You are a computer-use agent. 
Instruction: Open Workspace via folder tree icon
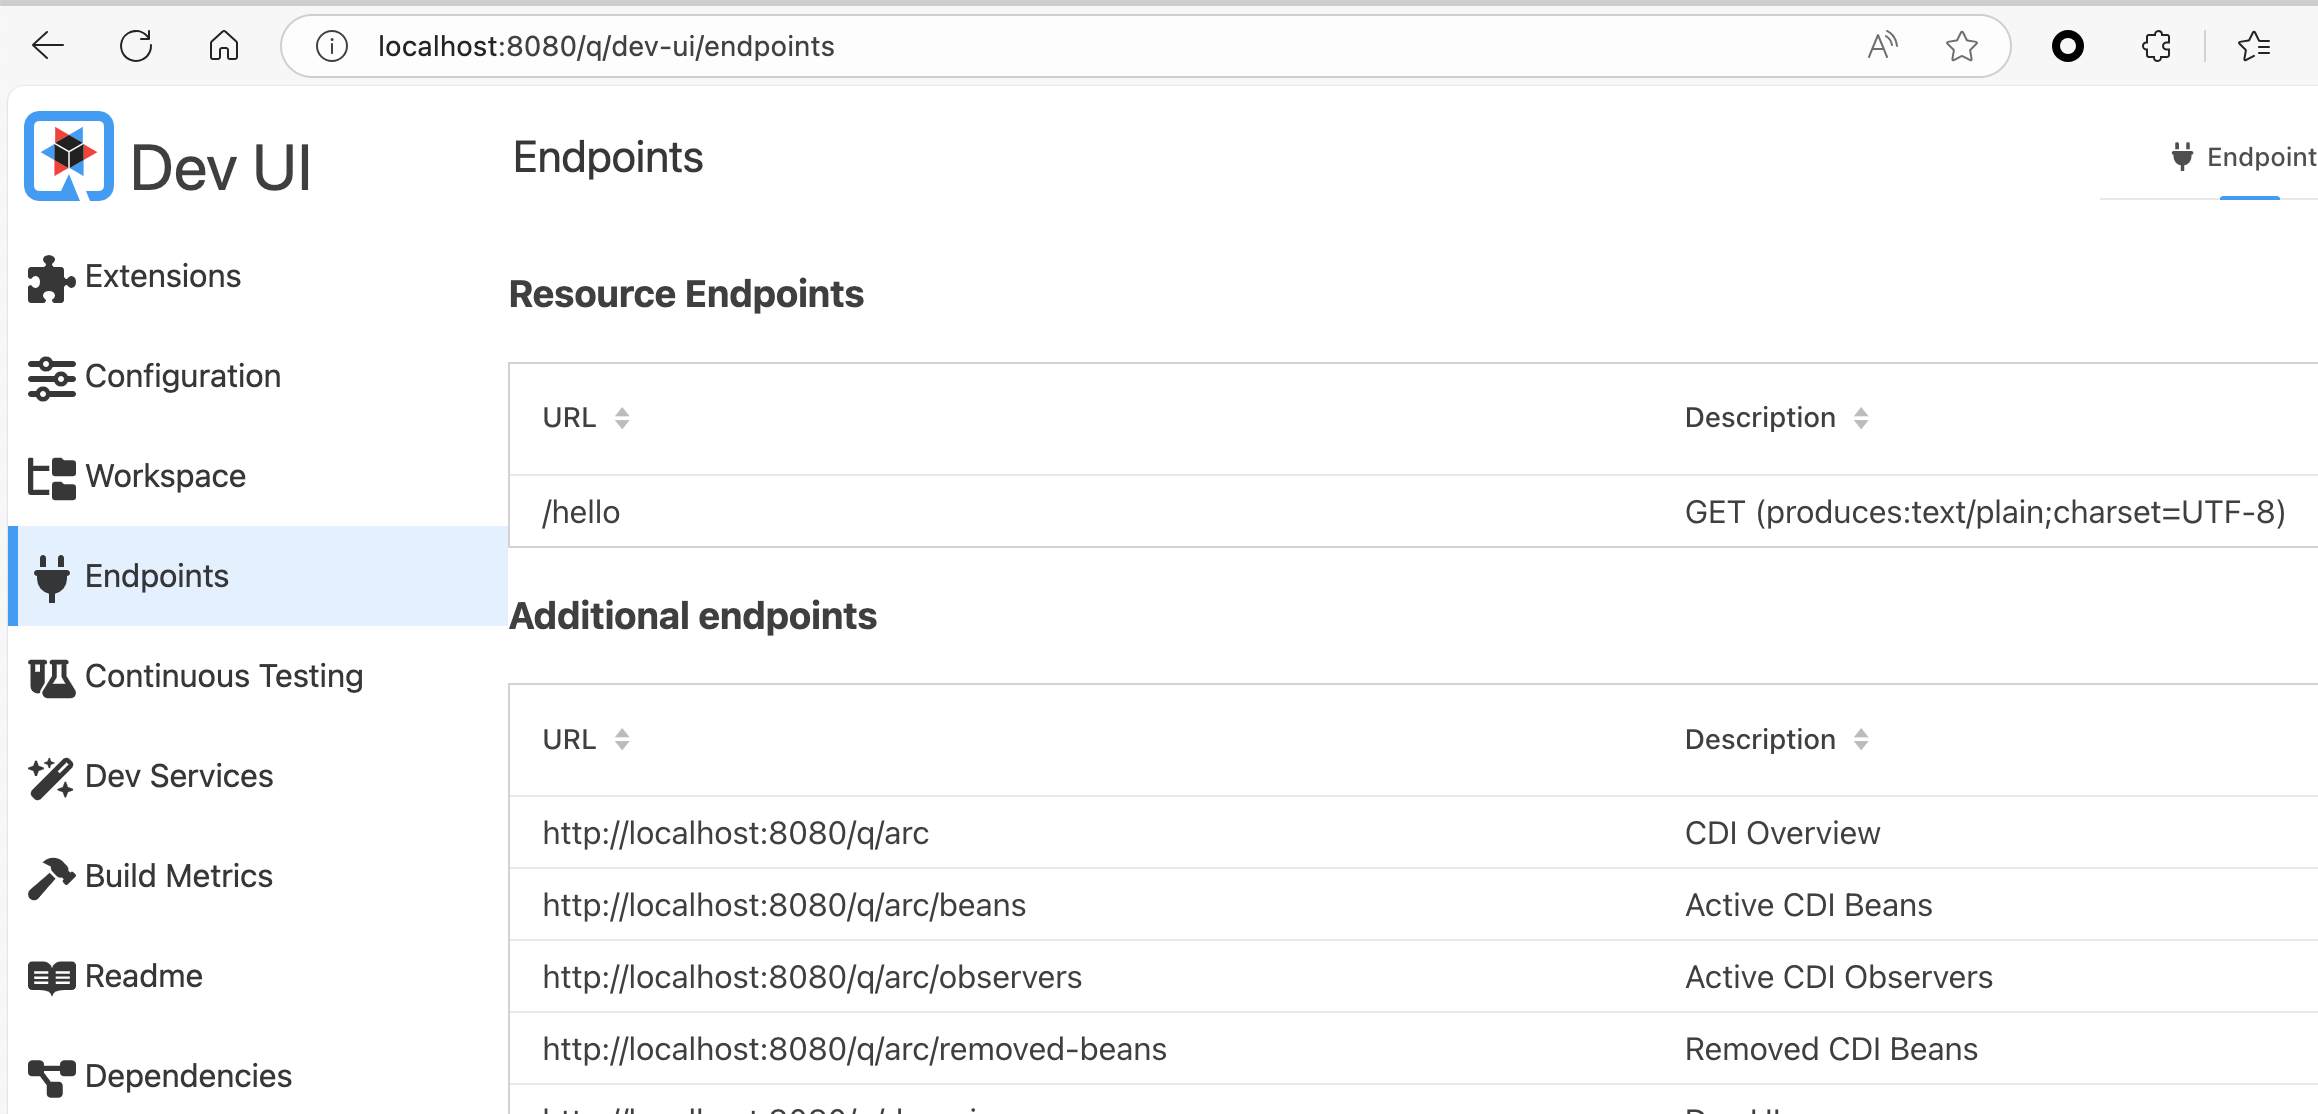[x=51, y=478]
